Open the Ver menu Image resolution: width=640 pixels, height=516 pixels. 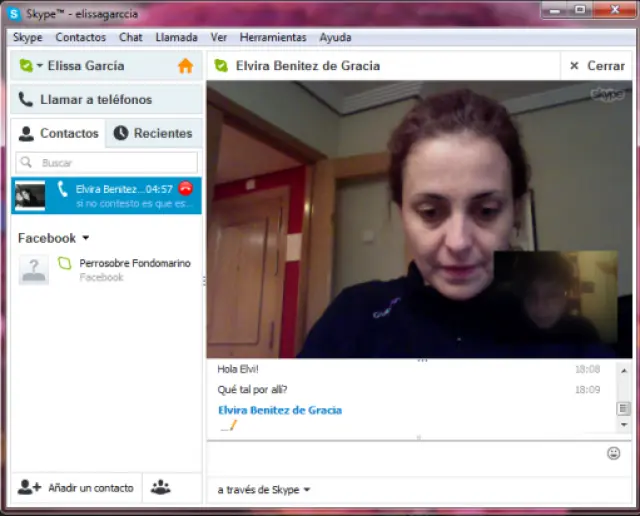[218, 38]
